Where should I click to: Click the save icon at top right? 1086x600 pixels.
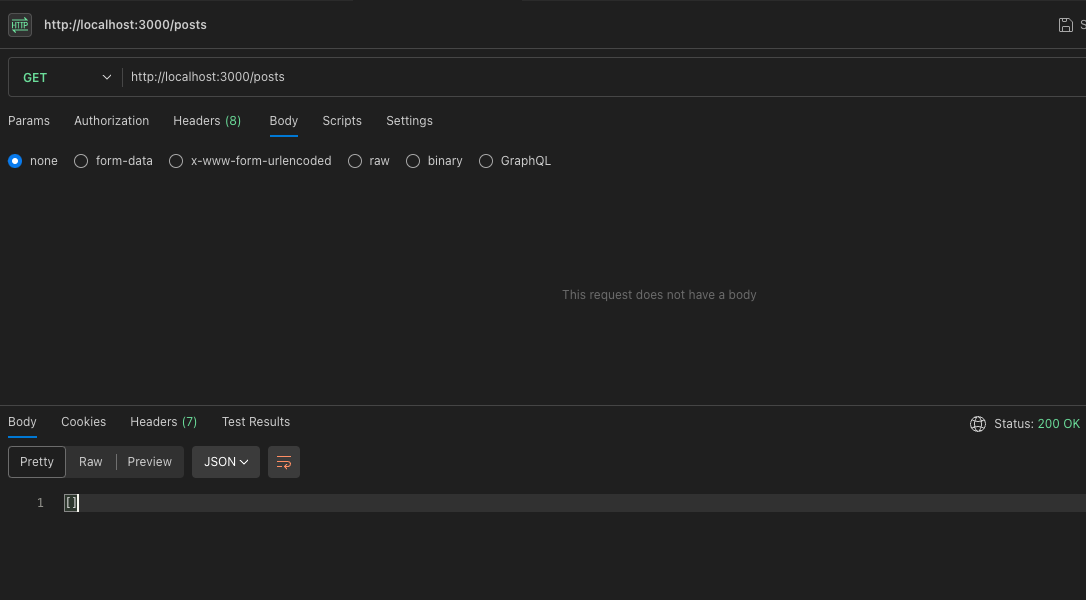pos(1065,26)
